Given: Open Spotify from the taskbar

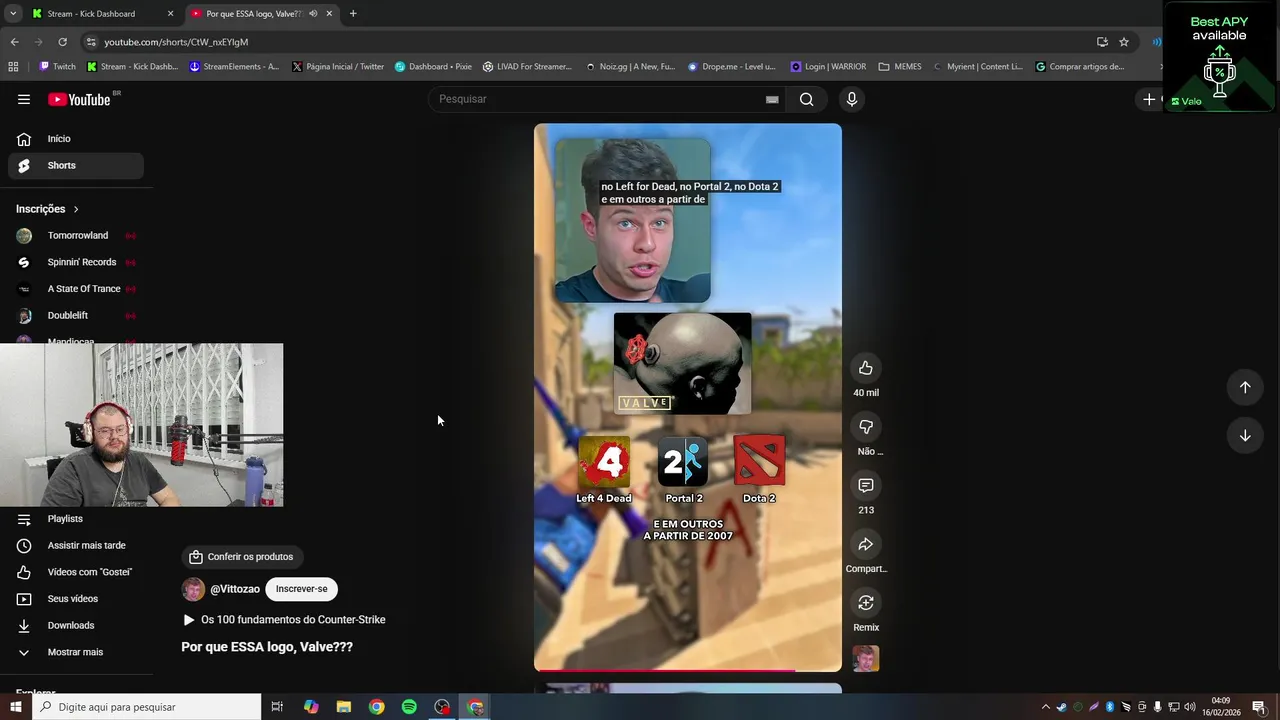Looking at the screenshot, I should point(409,707).
